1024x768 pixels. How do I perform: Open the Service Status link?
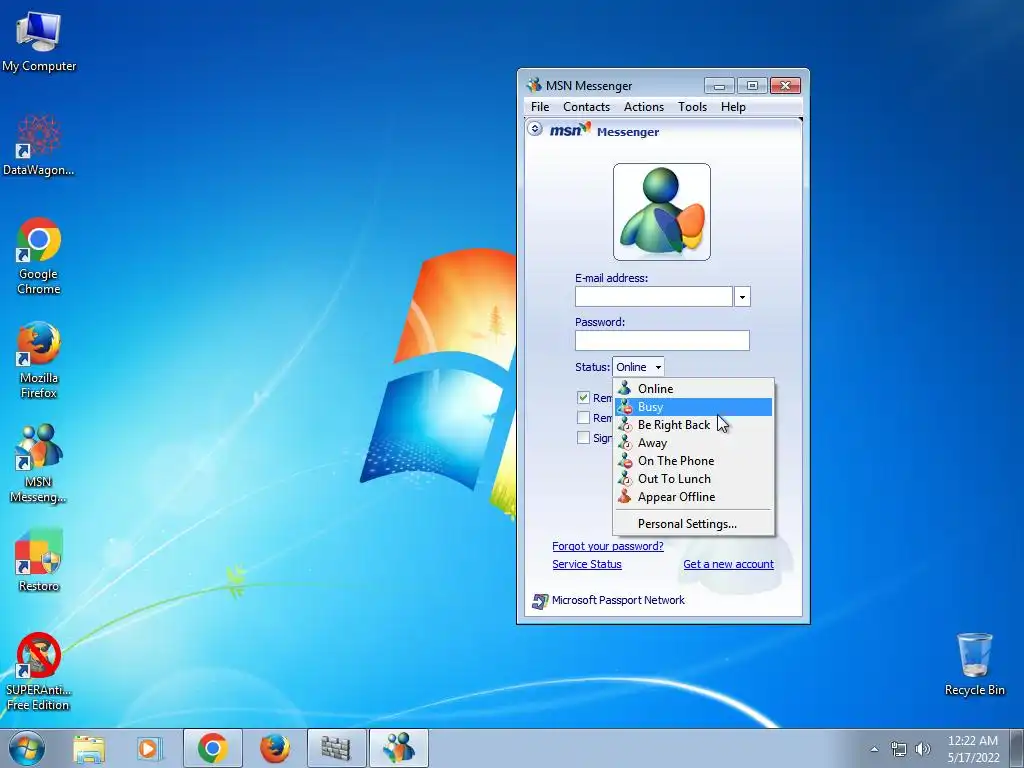[586, 564]
